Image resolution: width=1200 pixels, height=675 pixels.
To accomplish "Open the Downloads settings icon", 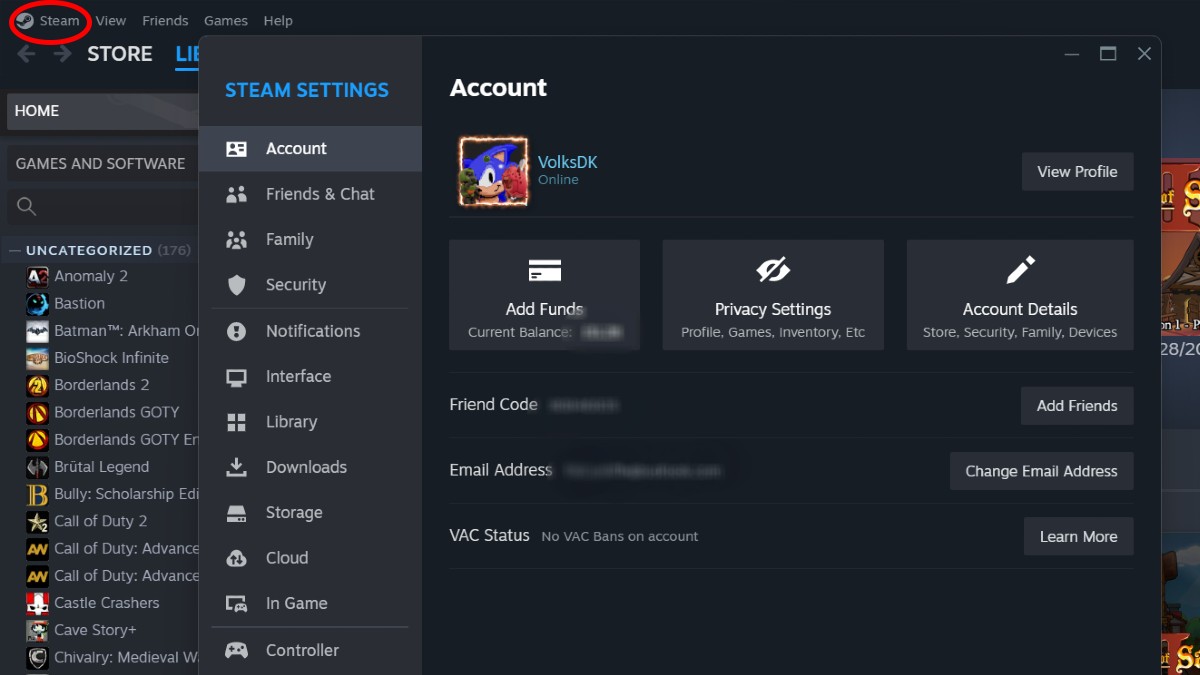I will pyautogui.click(x=236, y=467).
